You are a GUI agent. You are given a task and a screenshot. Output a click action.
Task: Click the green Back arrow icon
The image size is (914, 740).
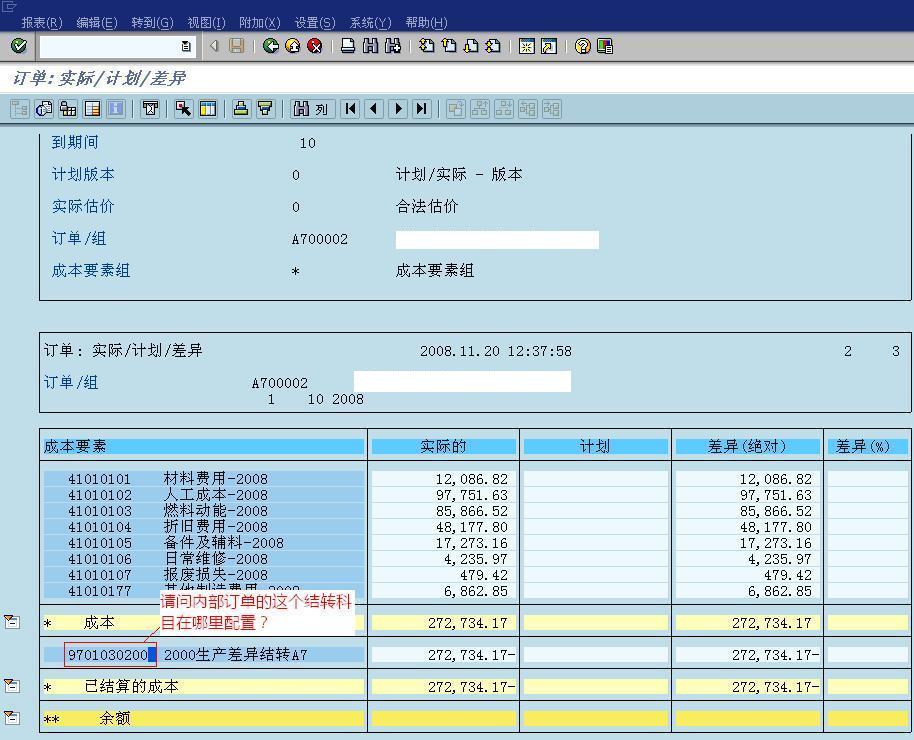(x=270, y=46)
